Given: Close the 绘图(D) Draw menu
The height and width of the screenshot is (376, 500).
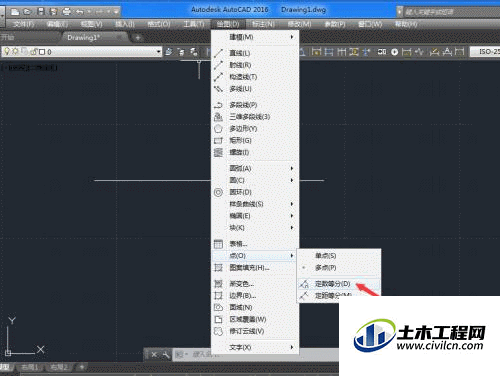Looking at the screenshot, I should coord(228,24).
